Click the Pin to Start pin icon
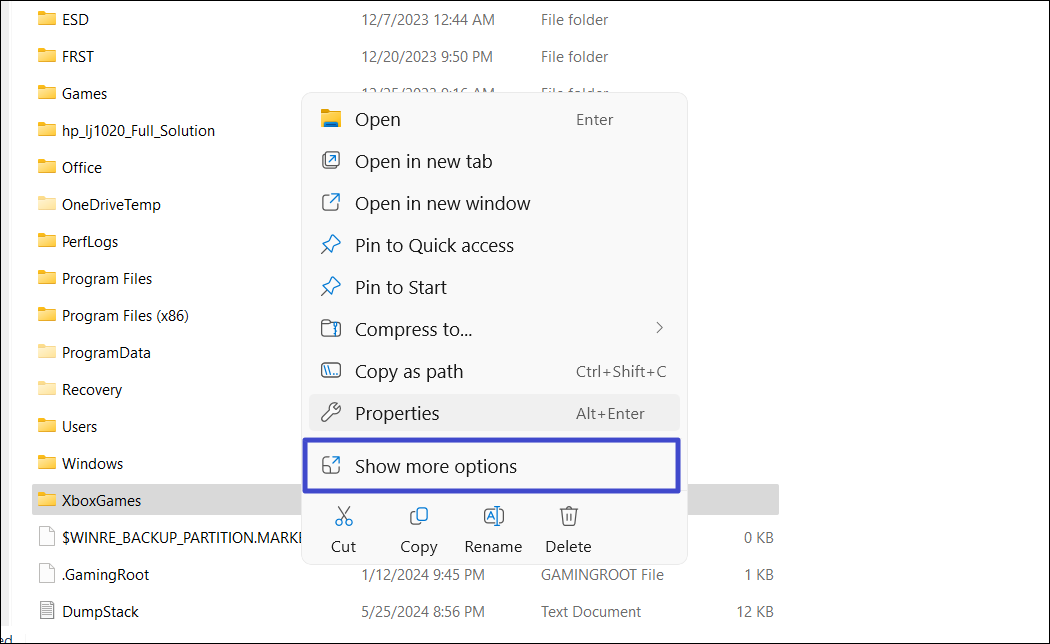Screen dimensions: 1050x644 coord(331,287)
